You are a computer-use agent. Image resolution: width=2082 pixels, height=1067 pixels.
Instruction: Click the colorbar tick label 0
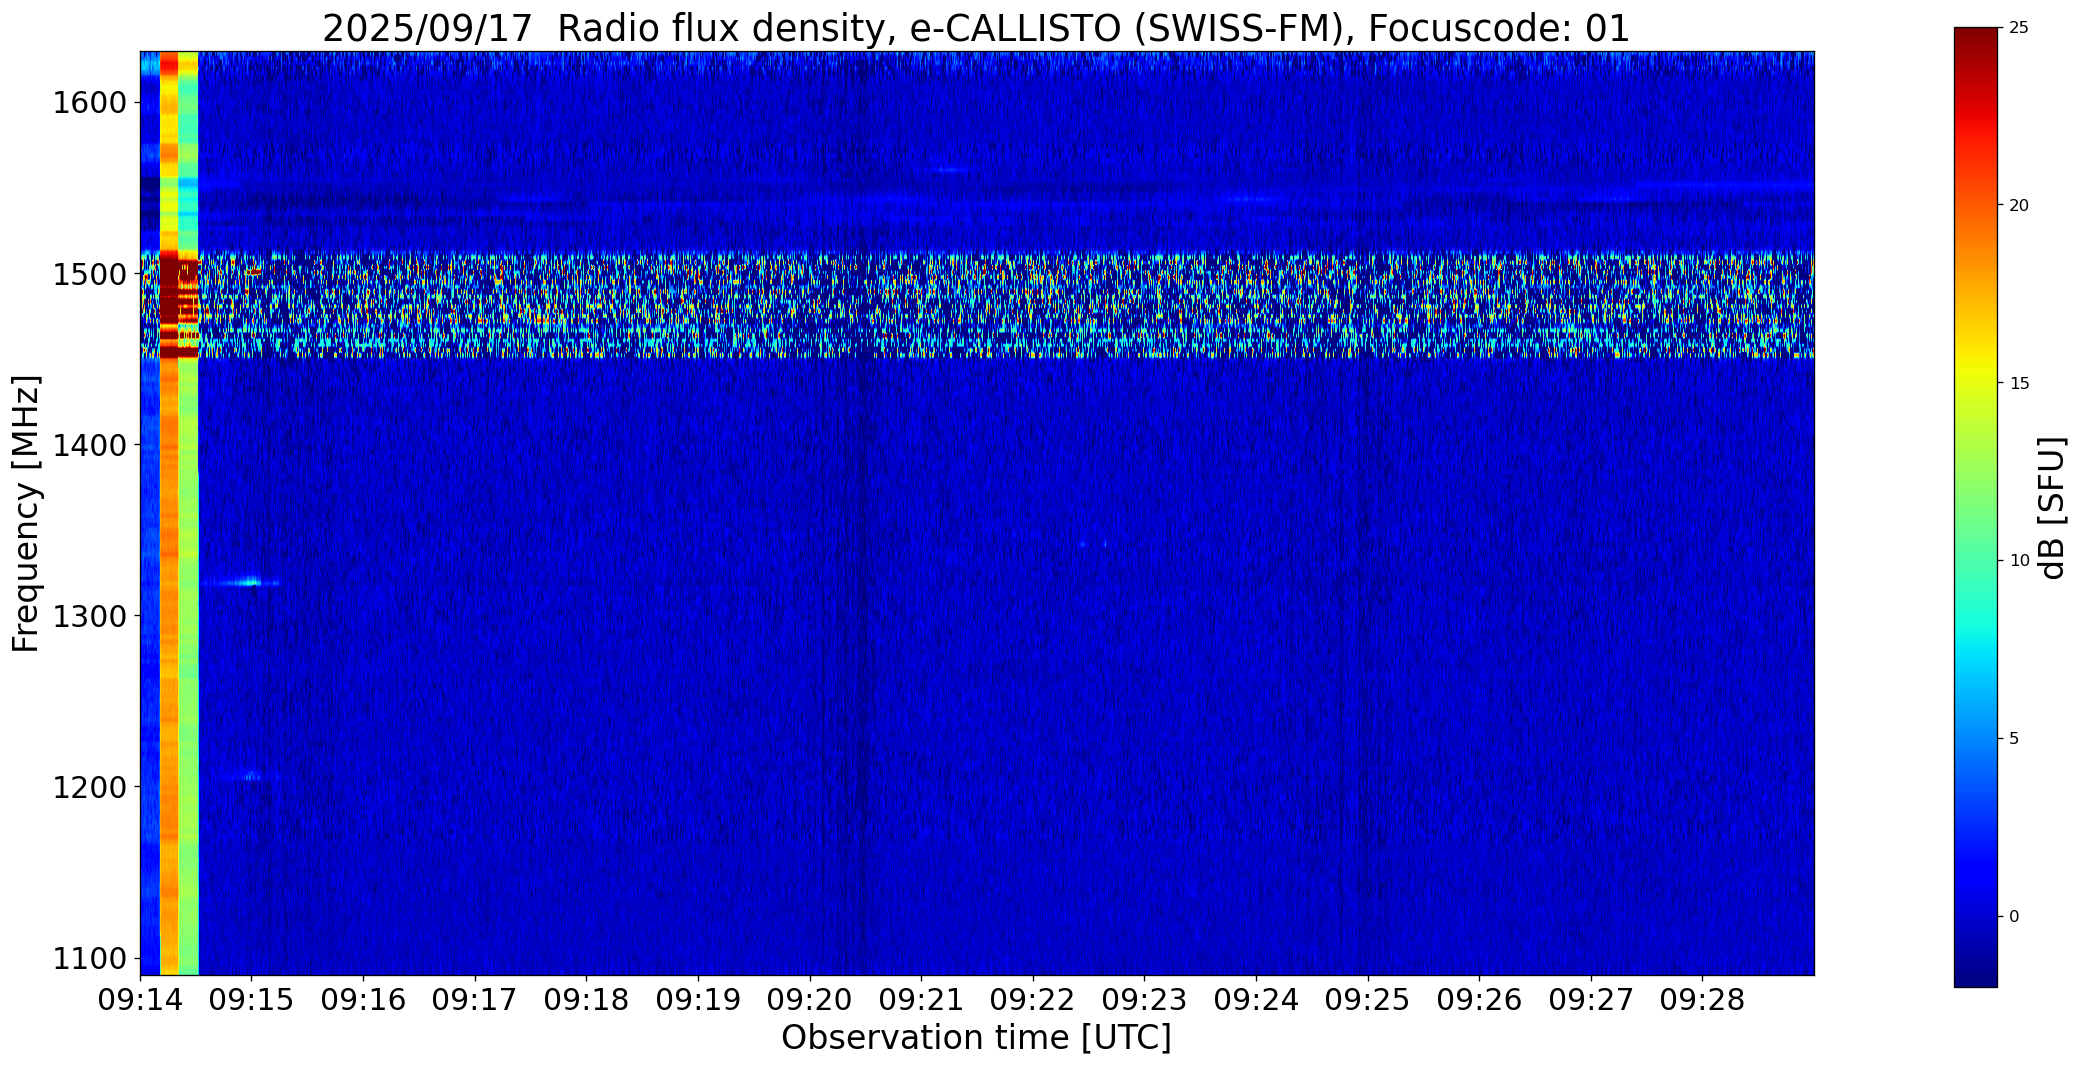[2014, 917]
